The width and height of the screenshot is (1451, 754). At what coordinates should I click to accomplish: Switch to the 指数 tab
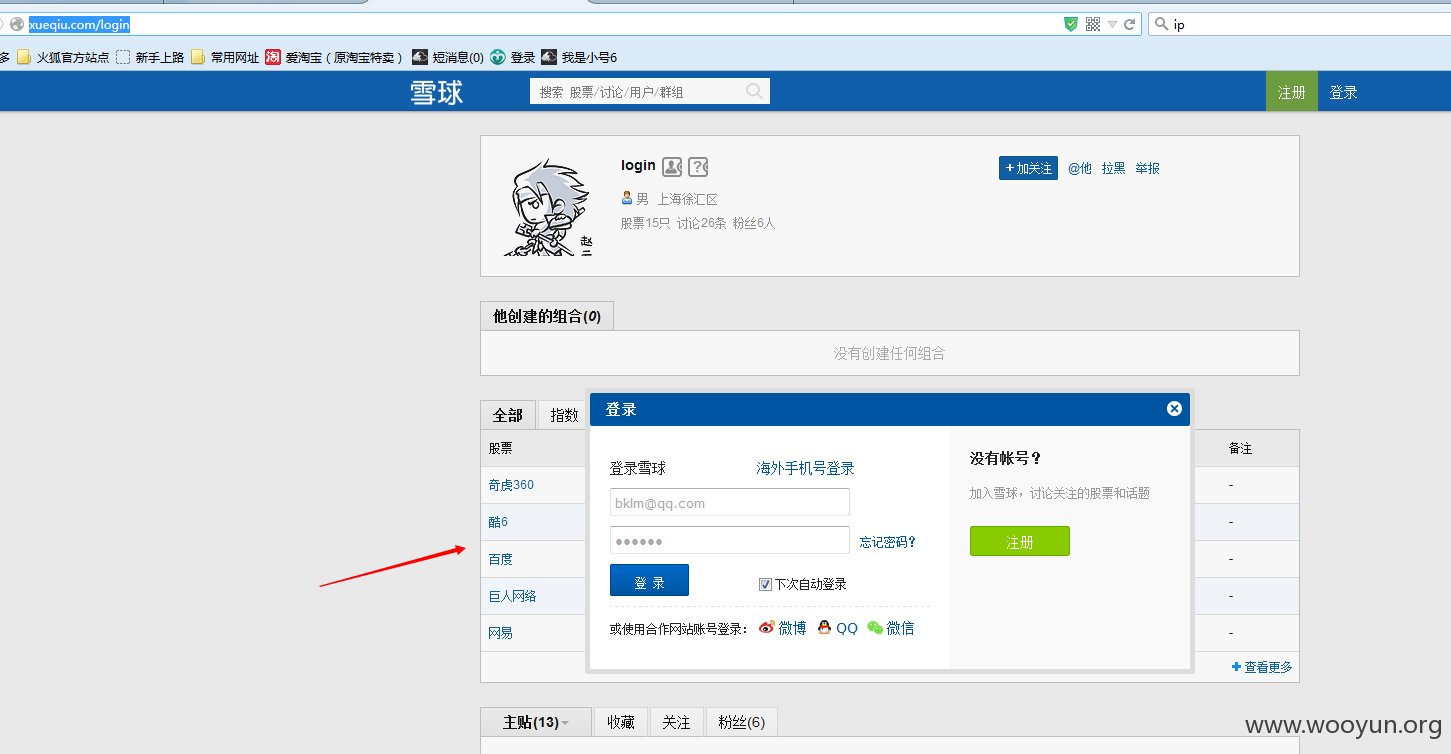(x=565, y=415)
